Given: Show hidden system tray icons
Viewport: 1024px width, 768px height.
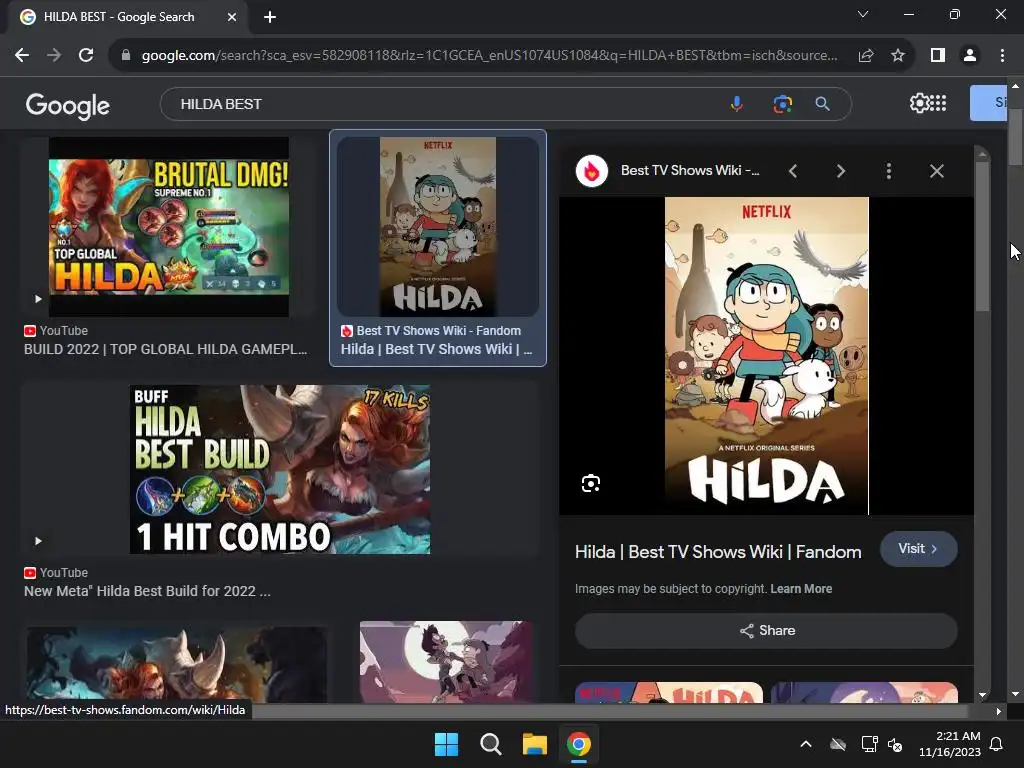Looking at the screenshot, I should click(x=806, y=744).
